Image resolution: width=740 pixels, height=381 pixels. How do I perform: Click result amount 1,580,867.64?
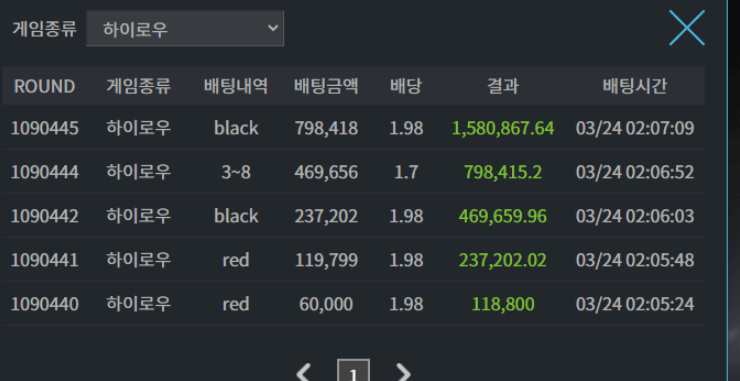503,128
